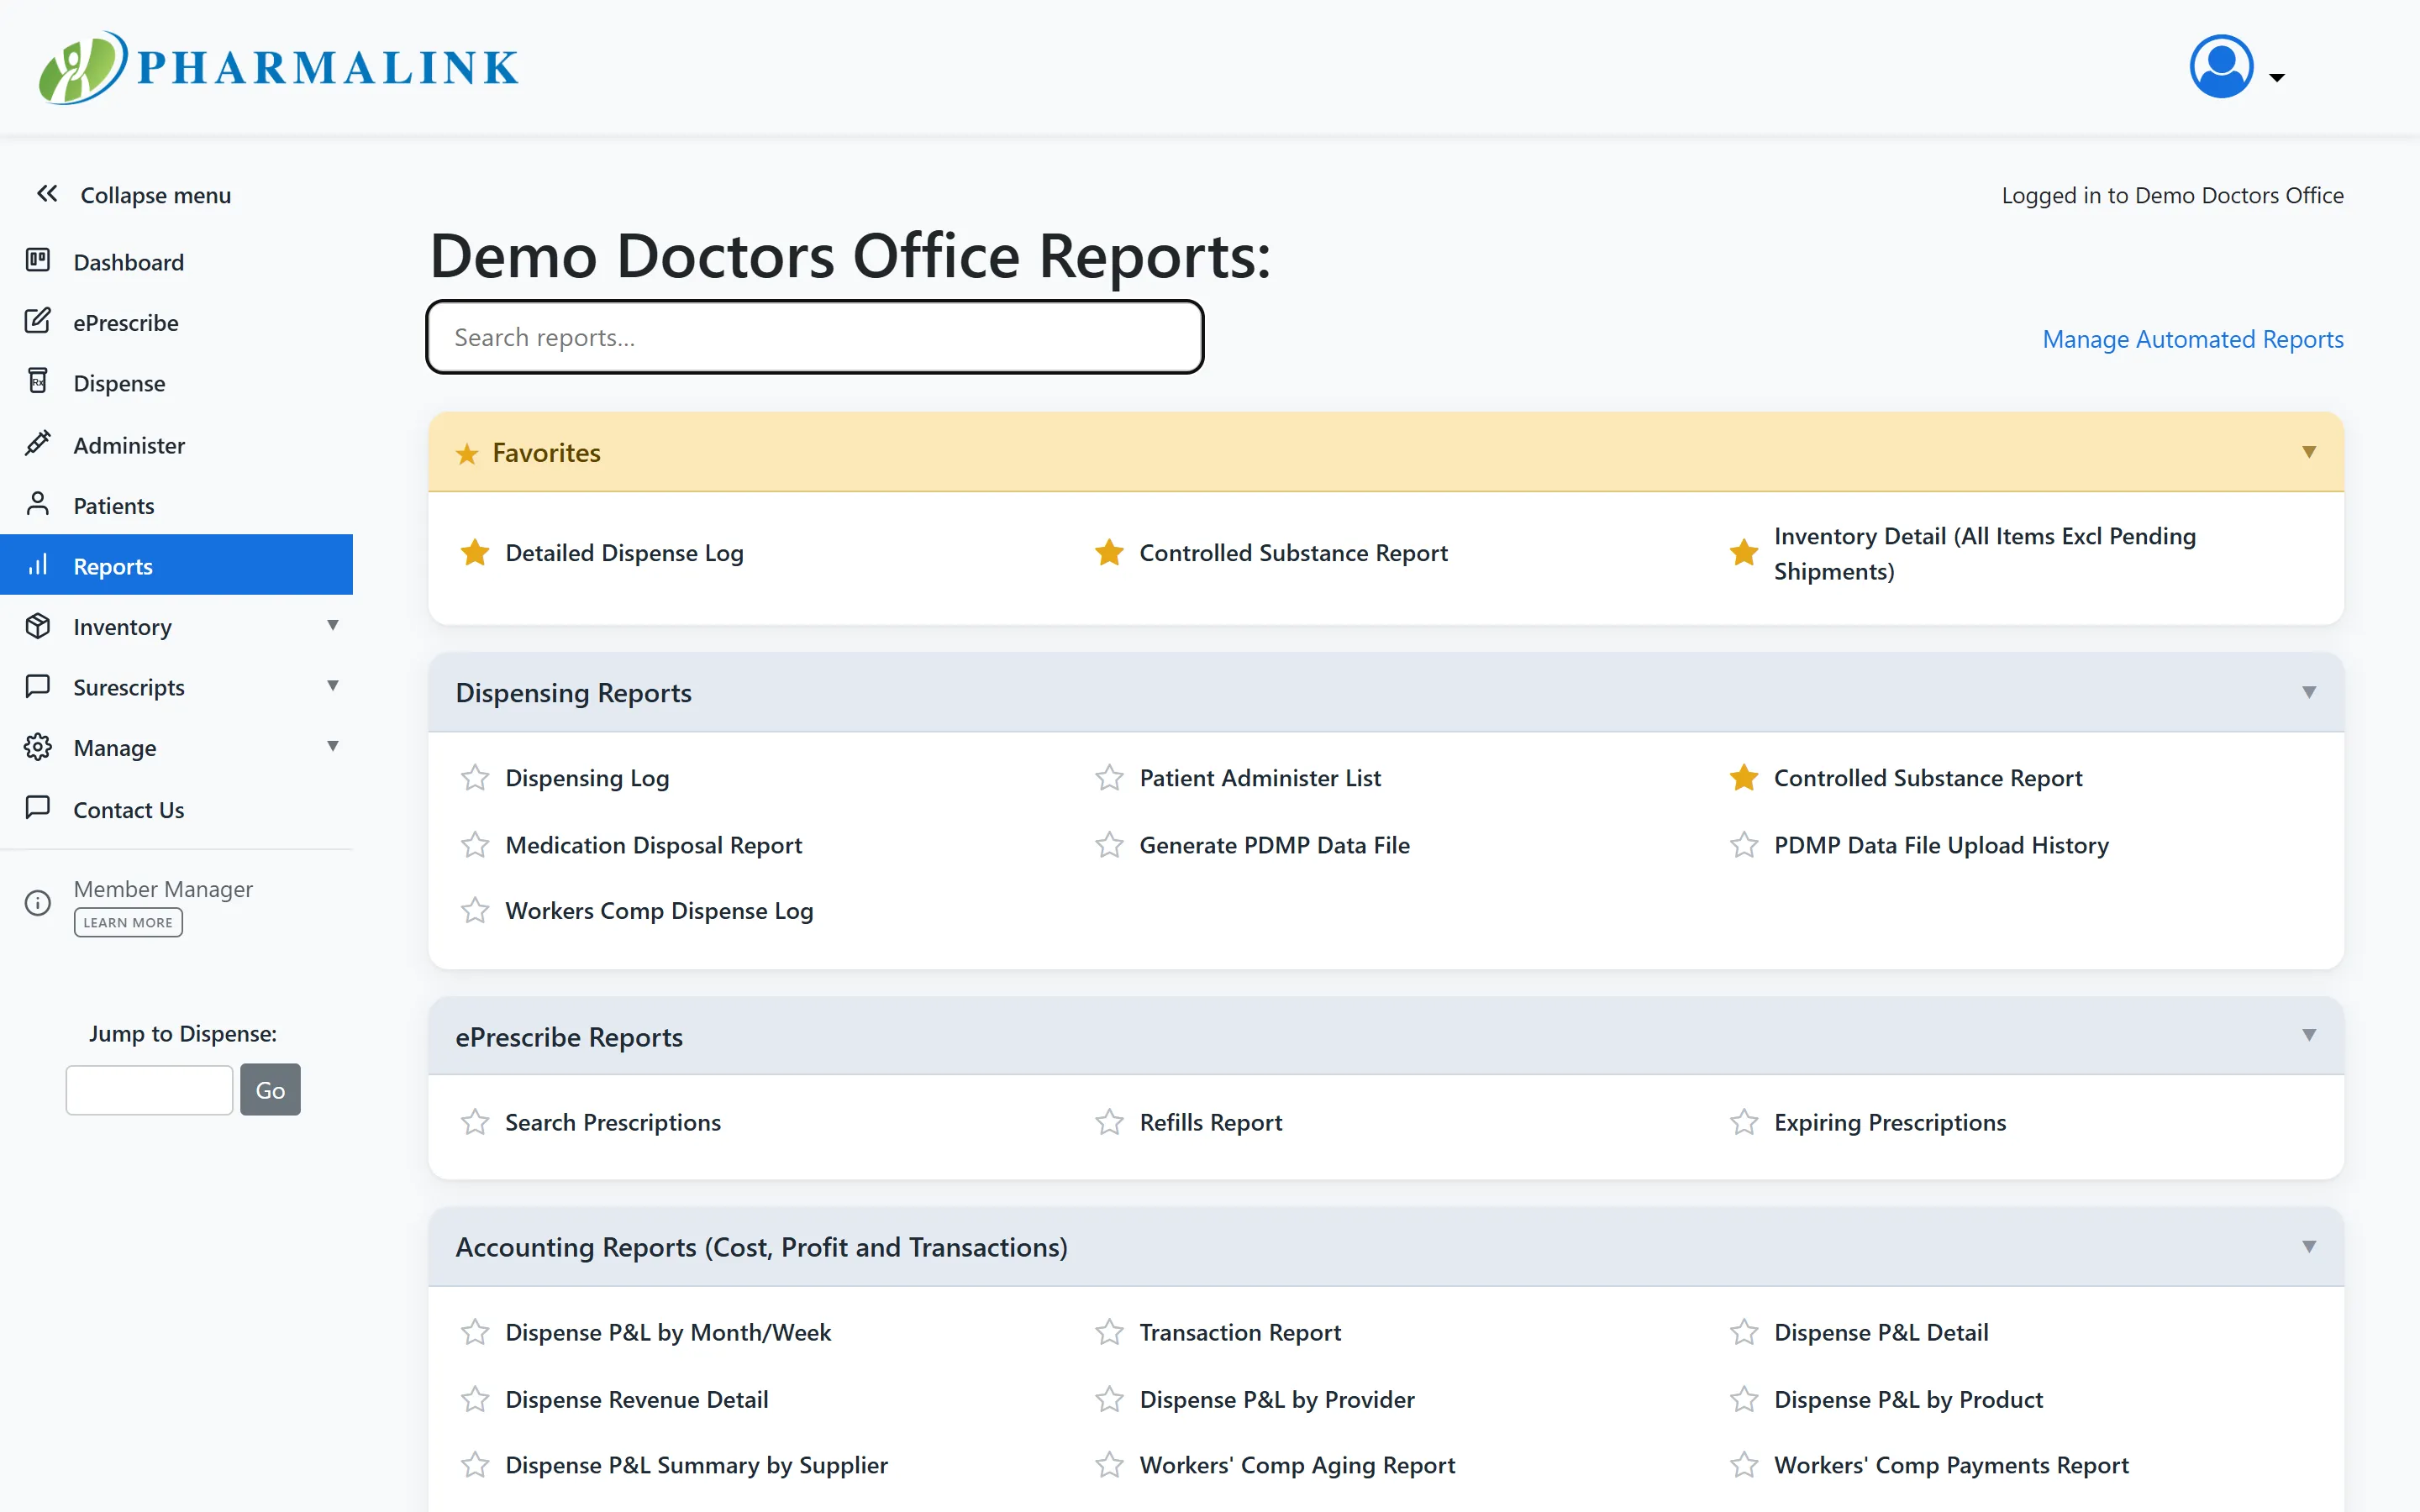Click the Manage gear icon
The height and width of the screenshot is (1512, 2420).
pos(38,747)
